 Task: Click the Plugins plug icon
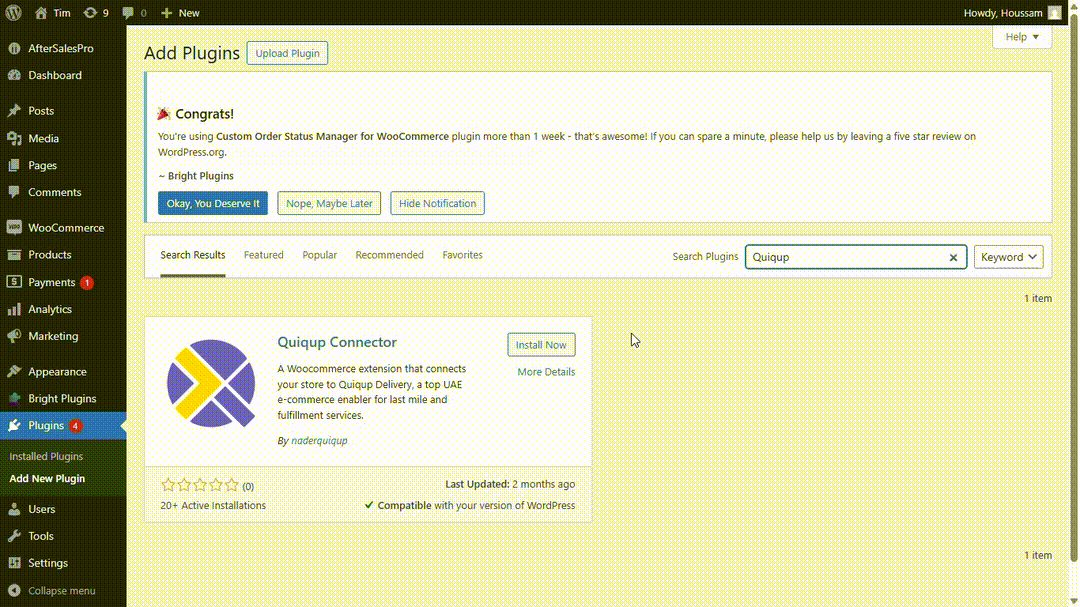tap(14, 425)
